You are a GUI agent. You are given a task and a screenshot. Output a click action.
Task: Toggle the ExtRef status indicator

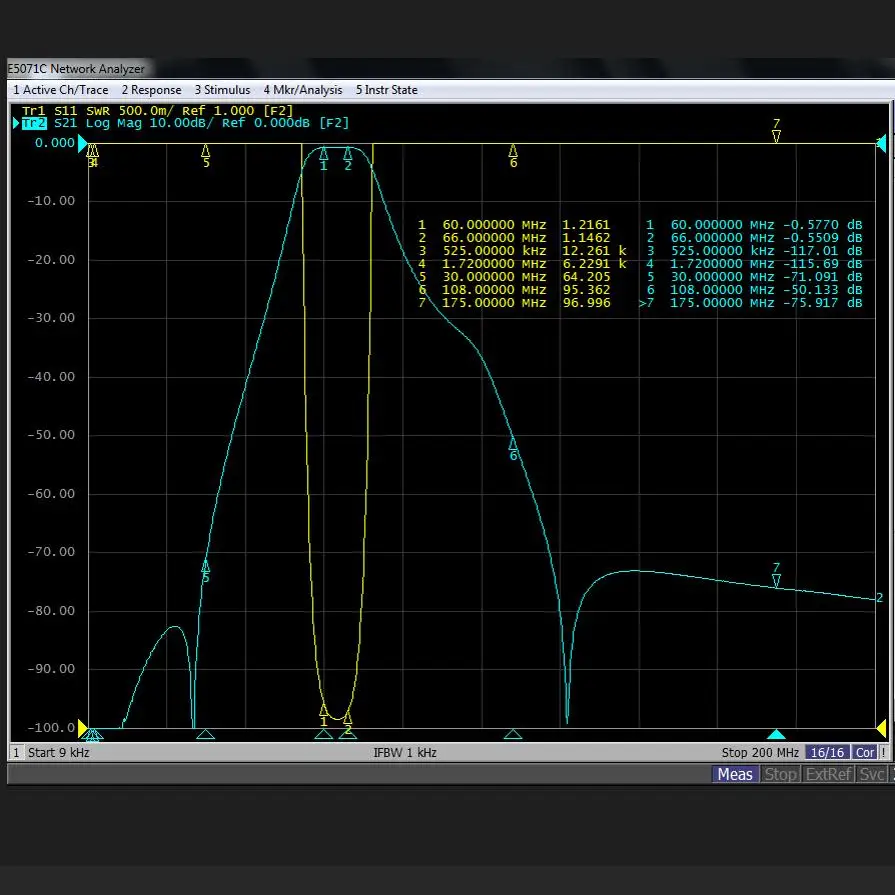coord(829,774)
